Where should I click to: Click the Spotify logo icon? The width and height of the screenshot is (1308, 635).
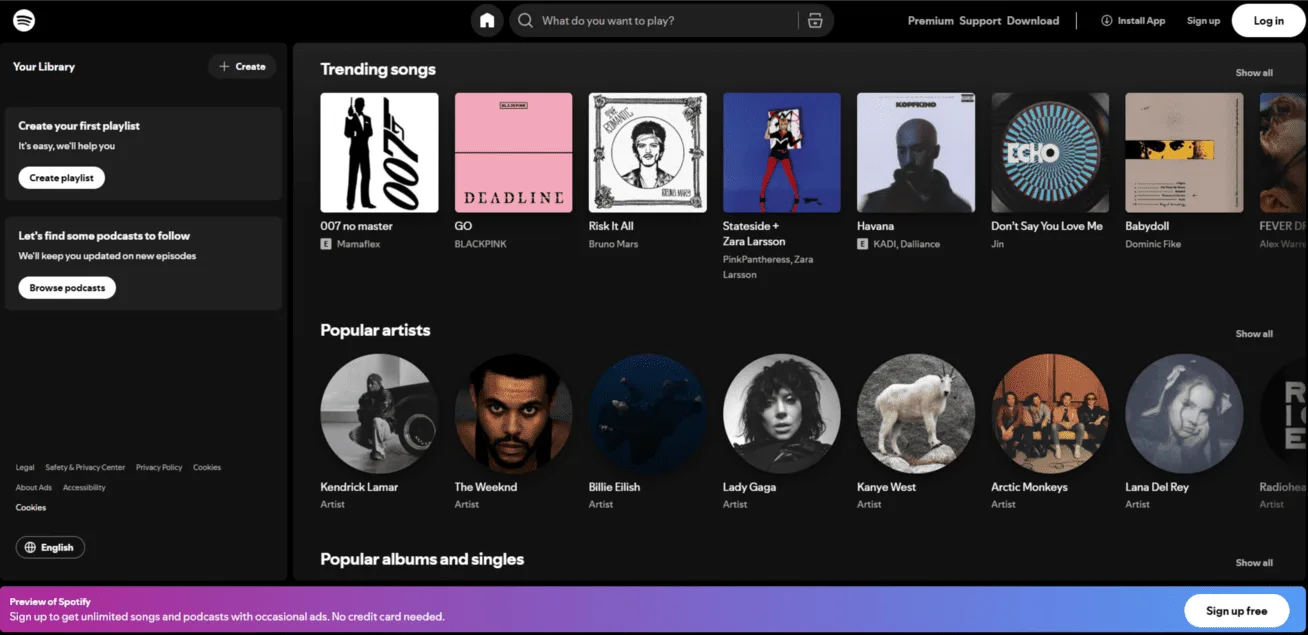tap(24, 20)
